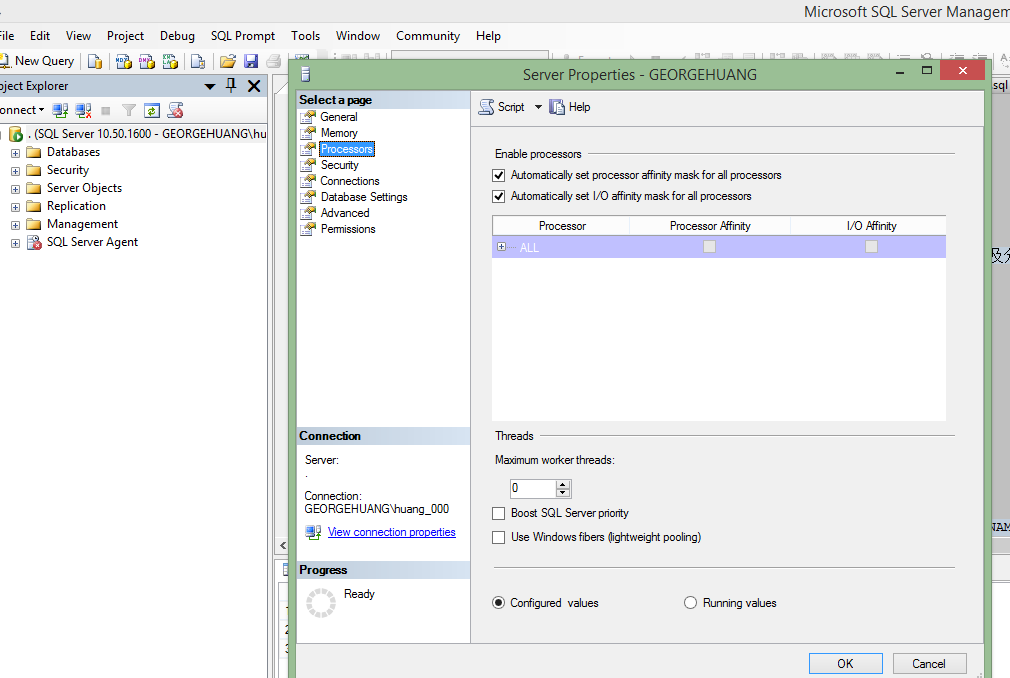The image size is (1010, 678).
Task: Open the Object Explorer window position dropdown arrow
Action: click(x=210, y=86)
